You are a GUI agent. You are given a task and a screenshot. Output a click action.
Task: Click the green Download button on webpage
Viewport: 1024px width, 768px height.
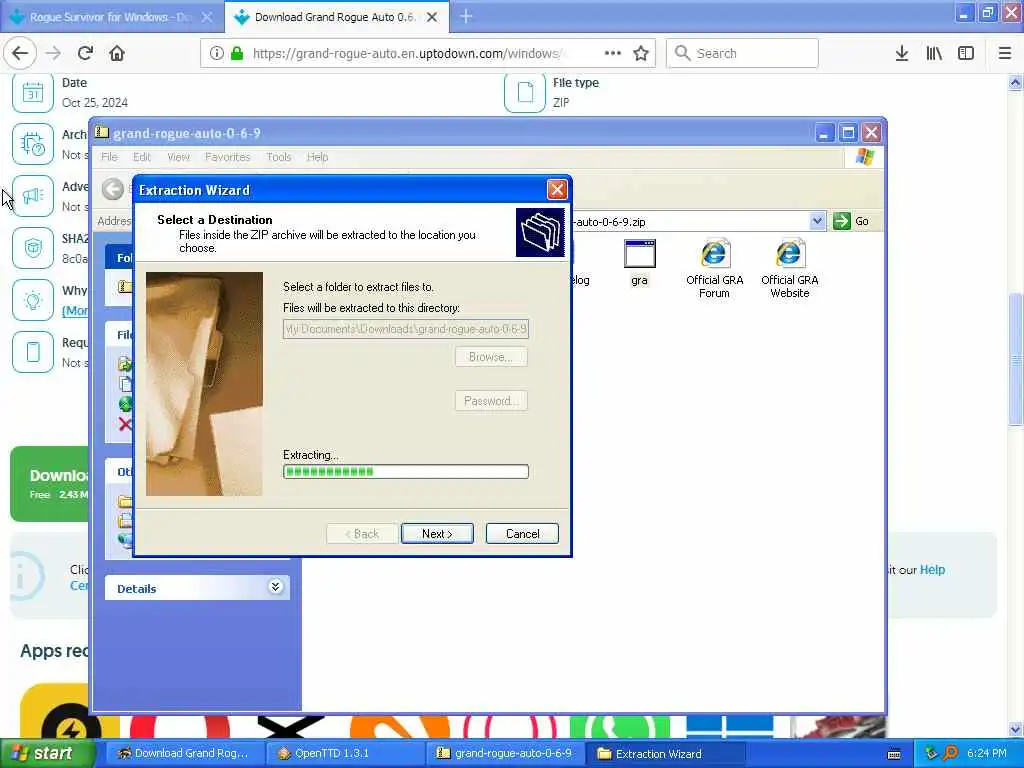pos(50,484)
